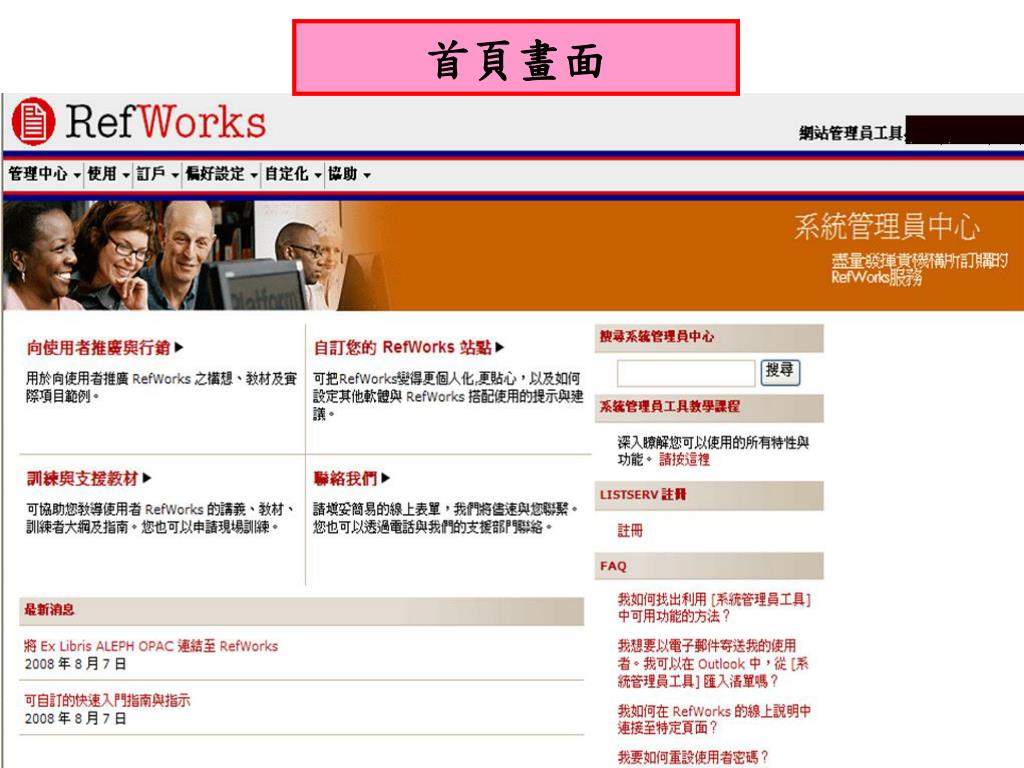Click the dropdown arrow next to 訂戶
Screen dimensions: 1024x768
[175, 175]
